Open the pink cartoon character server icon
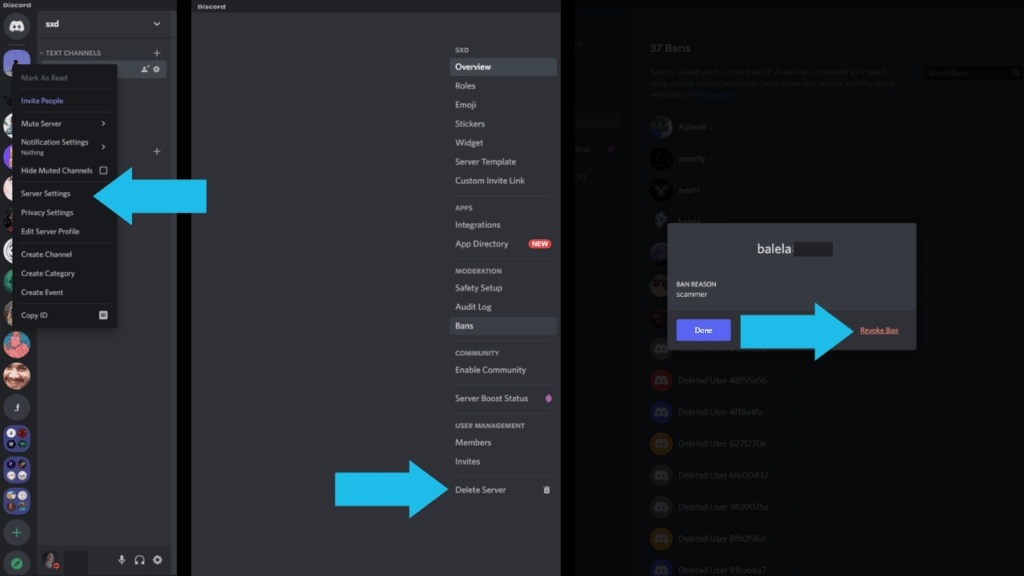This screenshot has width=1024, height=576. point(17,345)
